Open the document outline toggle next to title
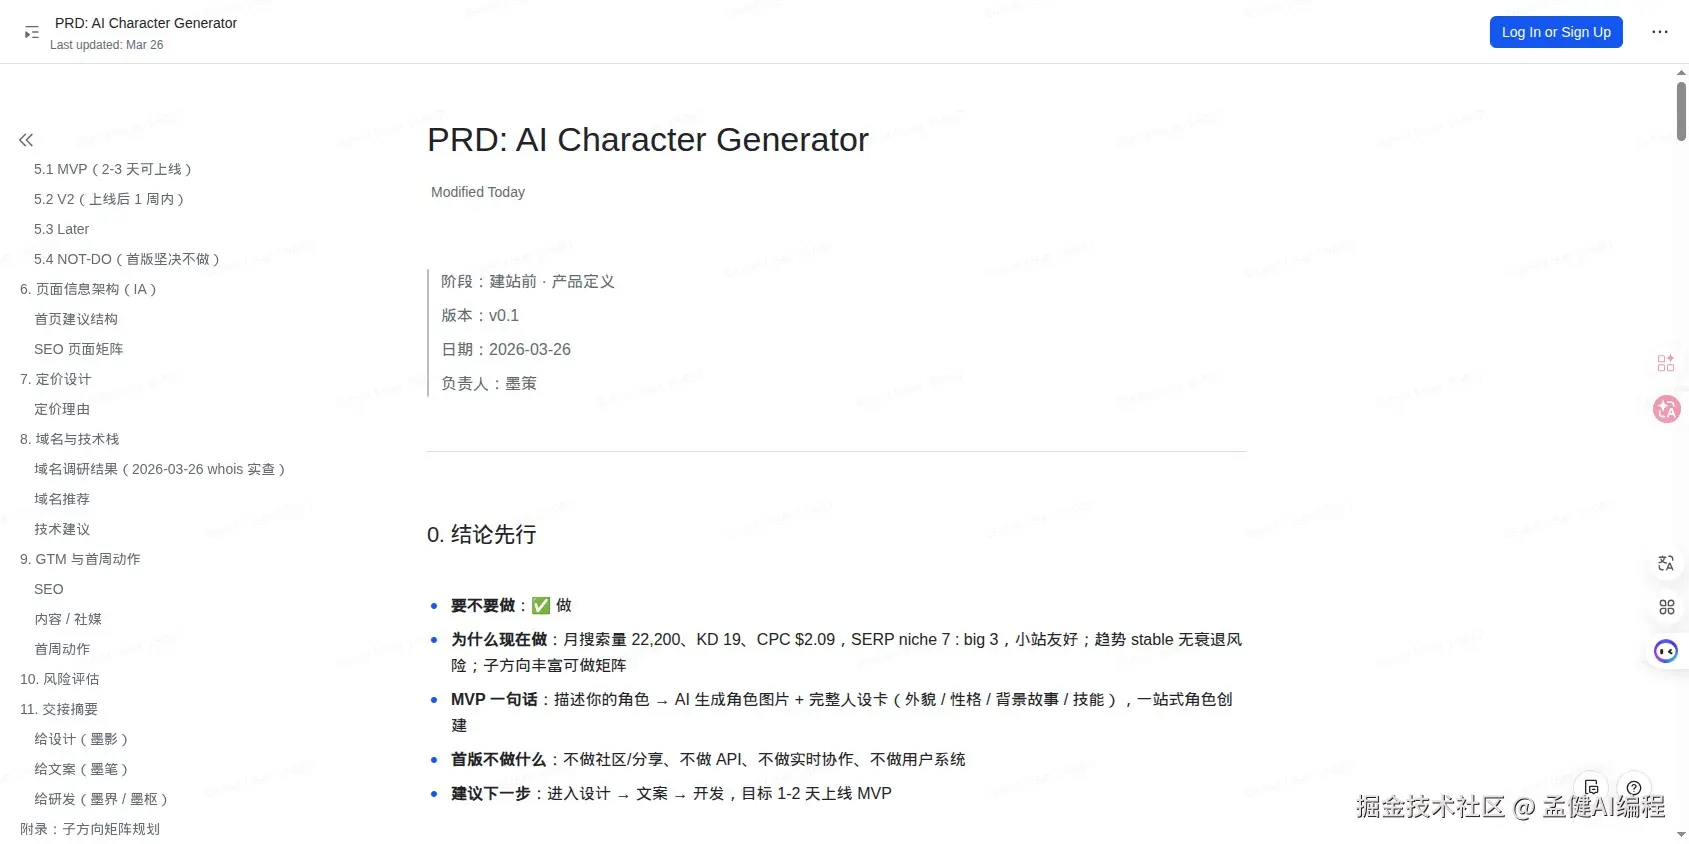This screenshot has height=844, width=1689. tap(31, 32)
